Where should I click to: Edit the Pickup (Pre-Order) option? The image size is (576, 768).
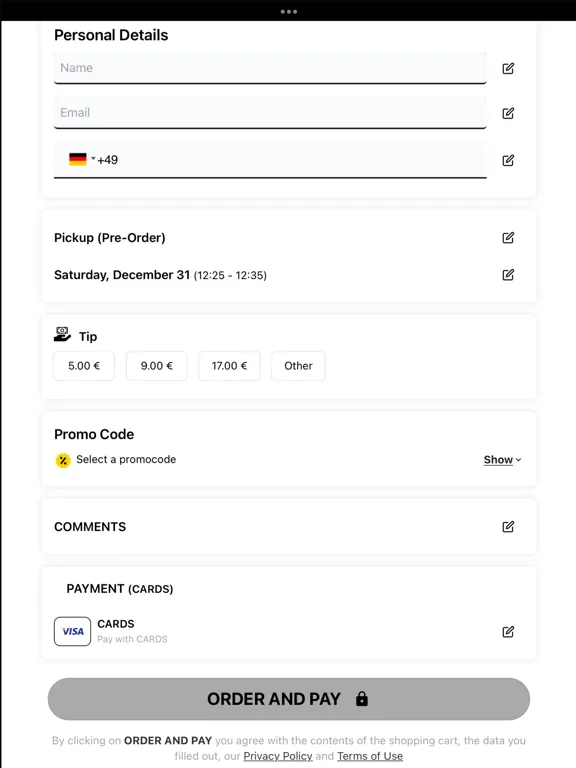tap(508, 238)
